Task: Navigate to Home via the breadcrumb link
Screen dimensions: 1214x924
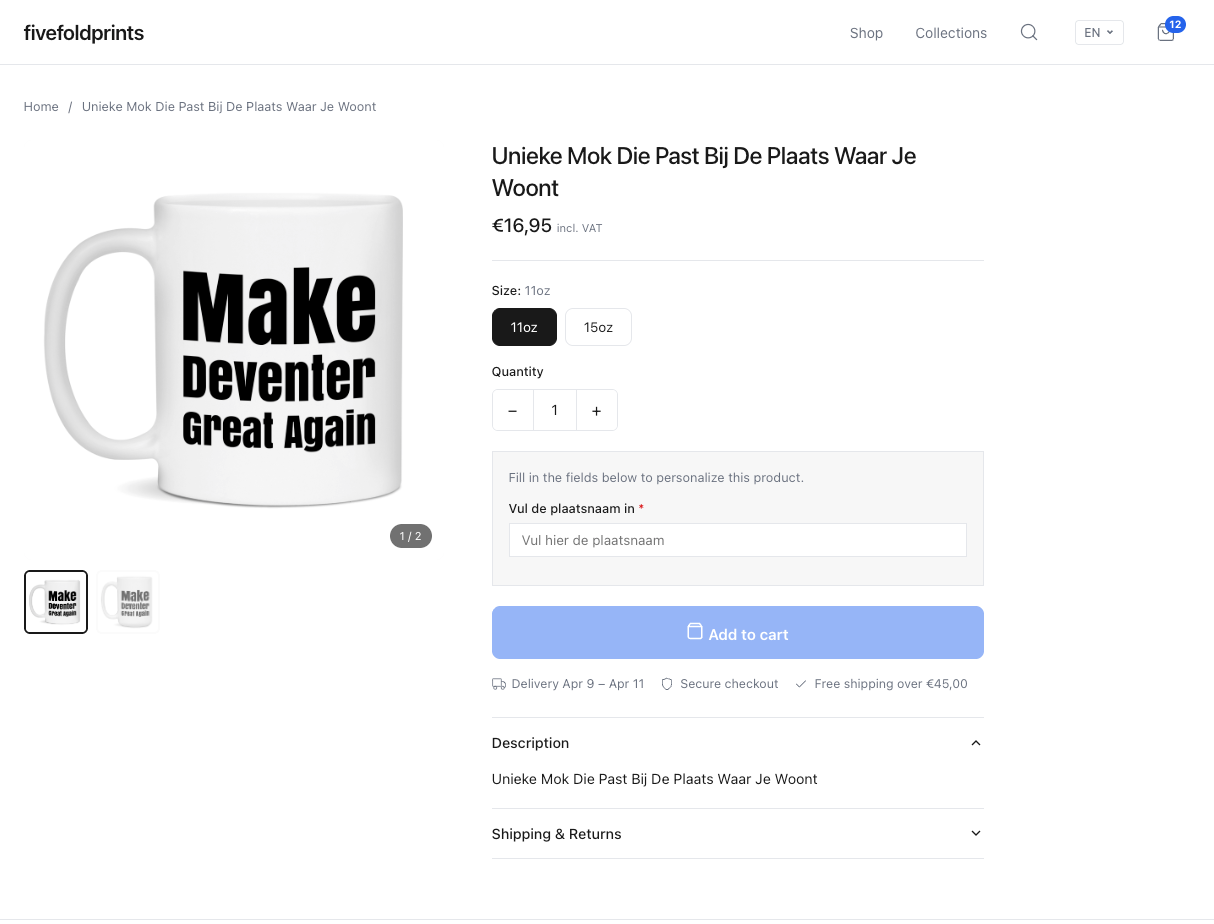Action: 41,106
